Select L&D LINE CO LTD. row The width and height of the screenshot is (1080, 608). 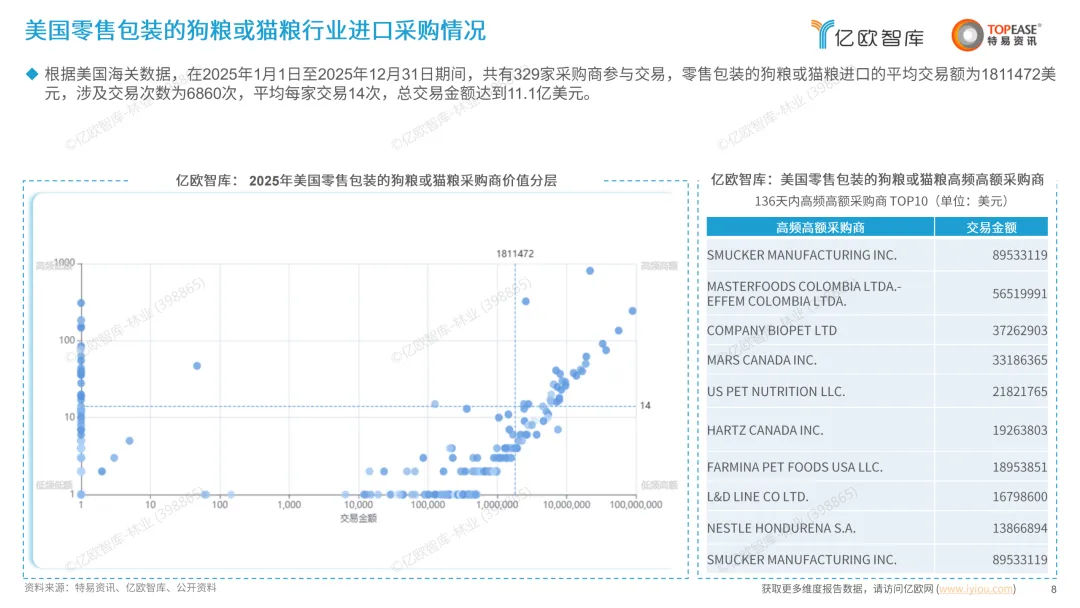pos(877,496)
